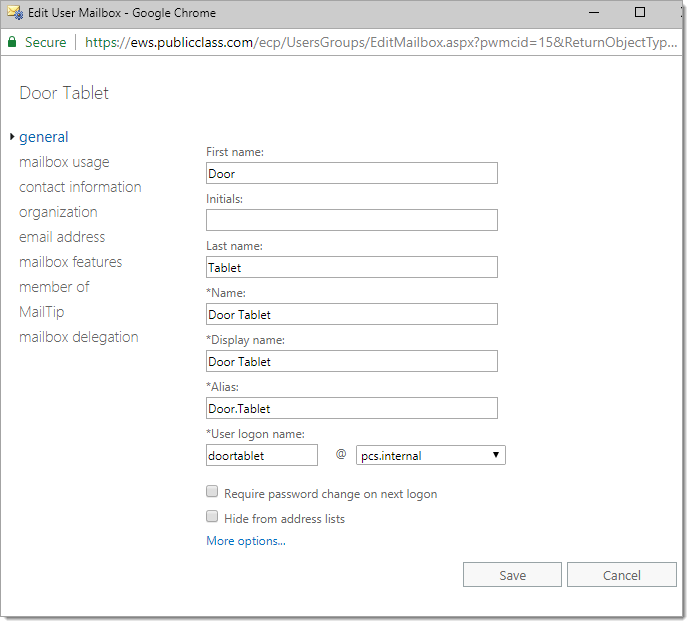Switch to mailbox usage section
This screenshot has width=691, height=625.
pos(64,162)
